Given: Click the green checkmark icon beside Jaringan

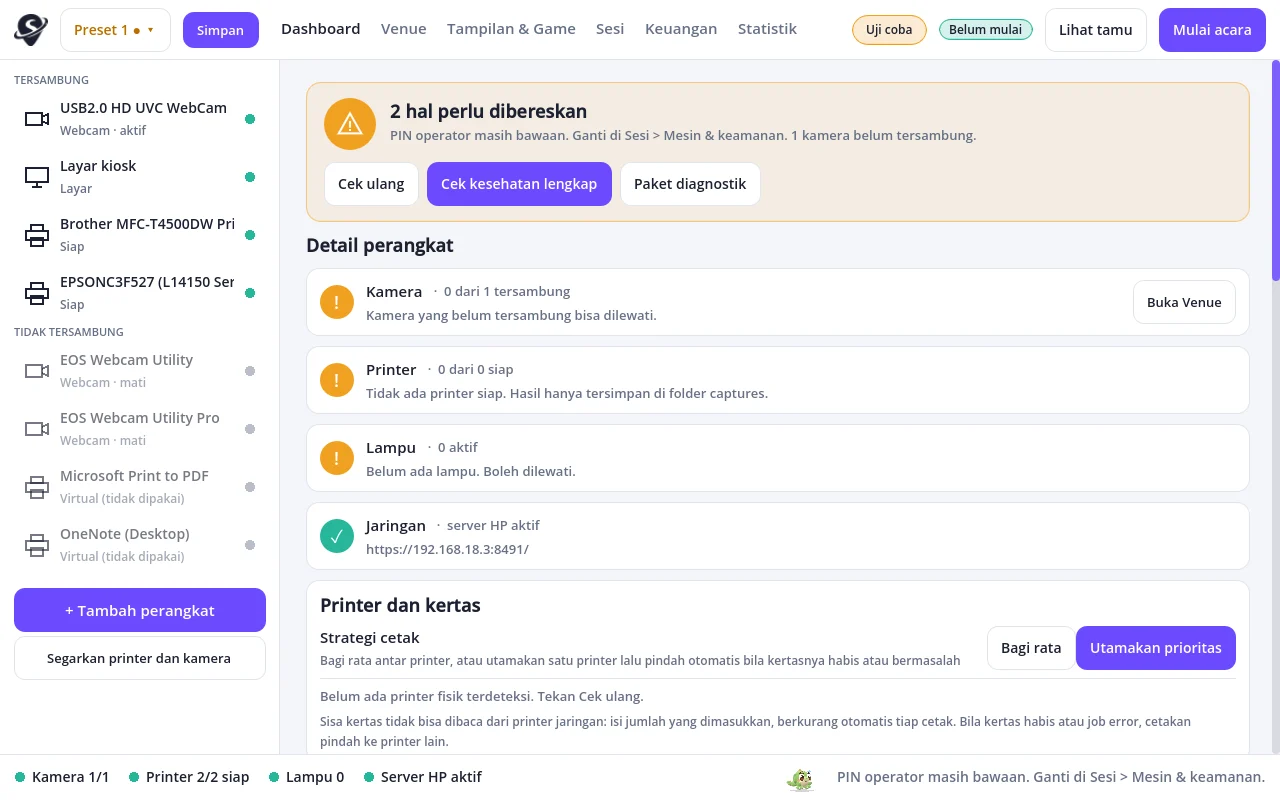Looking at the screenshot, I should coord(337,536).
